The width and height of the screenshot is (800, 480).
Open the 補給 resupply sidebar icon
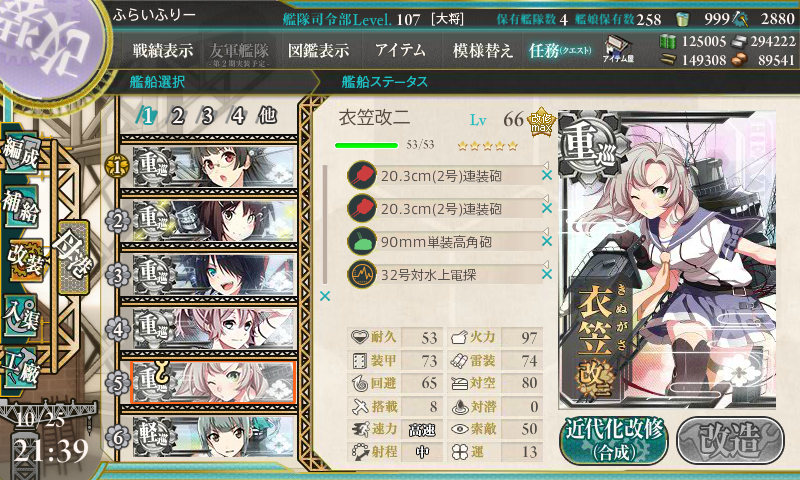21,207
